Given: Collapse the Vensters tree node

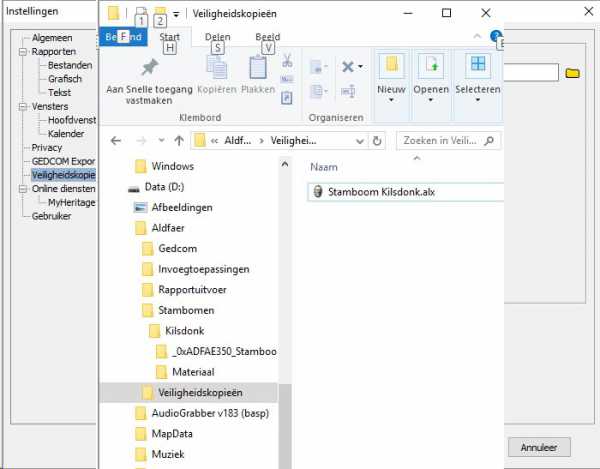Looking at the screenshot, I should (x=22, y=105).
